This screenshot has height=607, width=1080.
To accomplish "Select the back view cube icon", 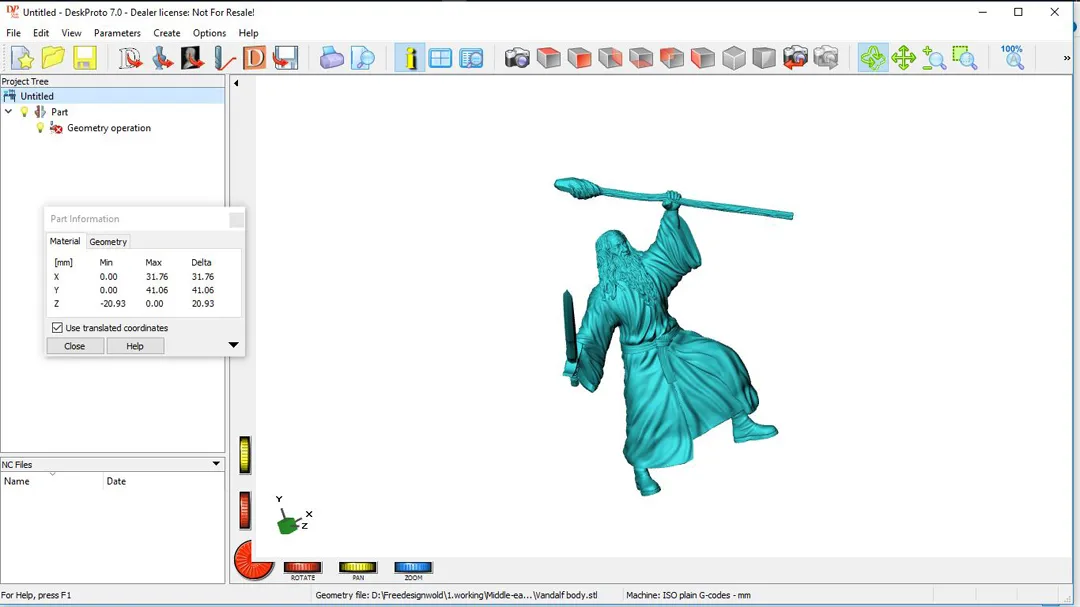I will [x=672, y=58].
